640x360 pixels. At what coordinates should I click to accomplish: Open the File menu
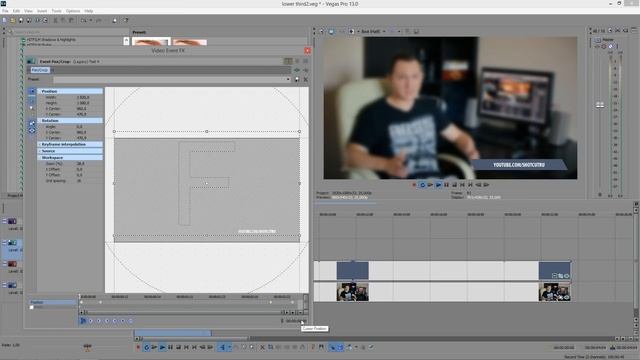pyautogui.click(x=5, y=11)
